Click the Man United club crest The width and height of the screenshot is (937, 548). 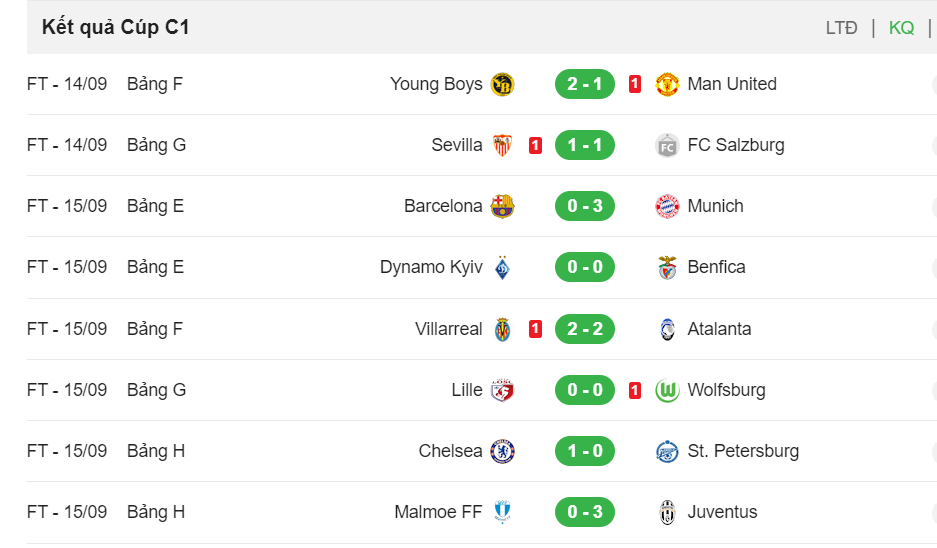click(x=667, y=84)
